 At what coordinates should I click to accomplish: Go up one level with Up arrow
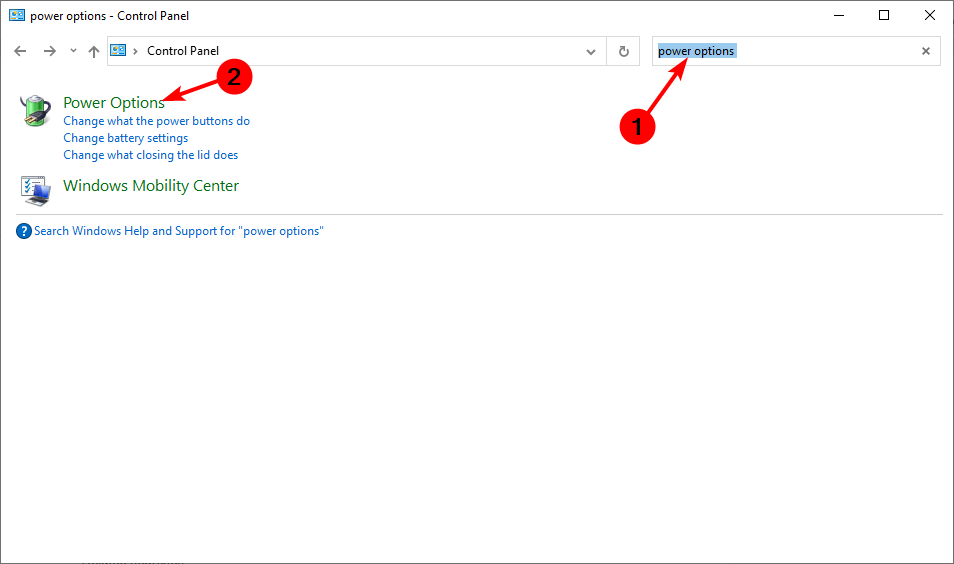[94, 52]
